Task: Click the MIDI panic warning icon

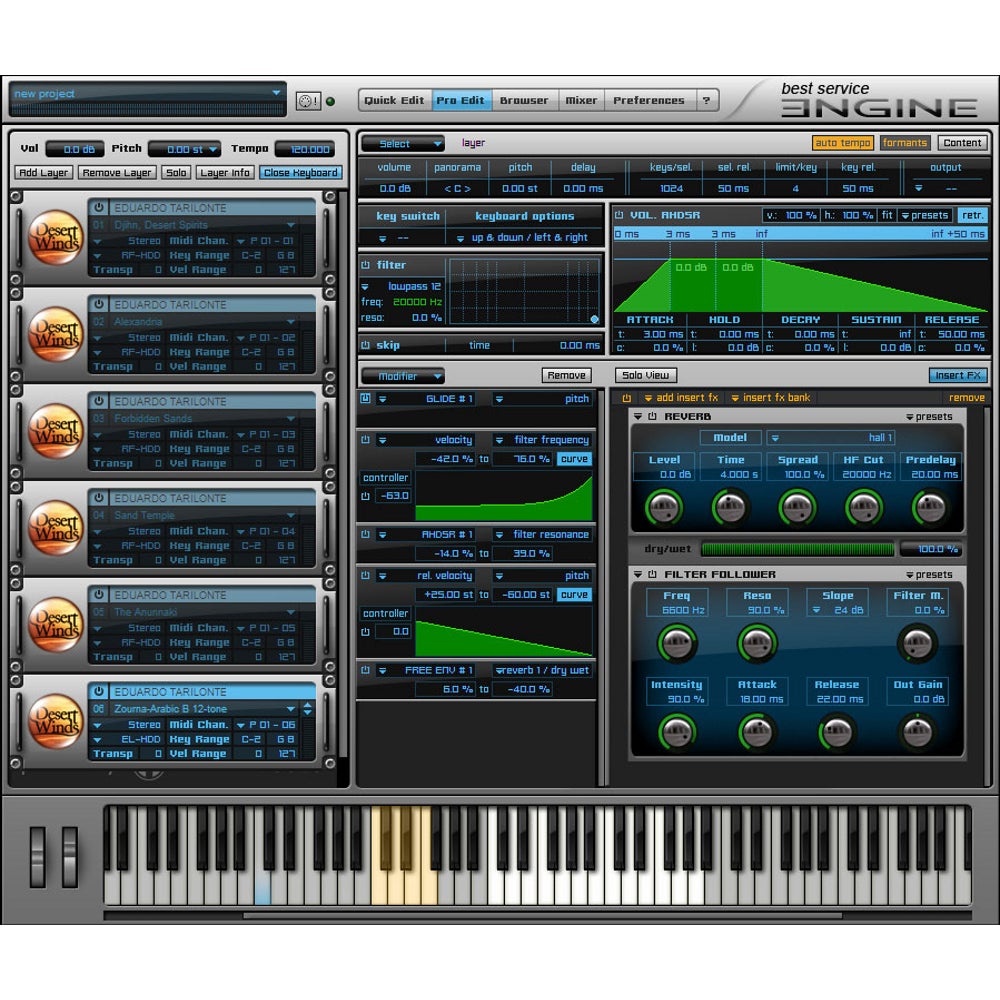Action: [308, 101]
